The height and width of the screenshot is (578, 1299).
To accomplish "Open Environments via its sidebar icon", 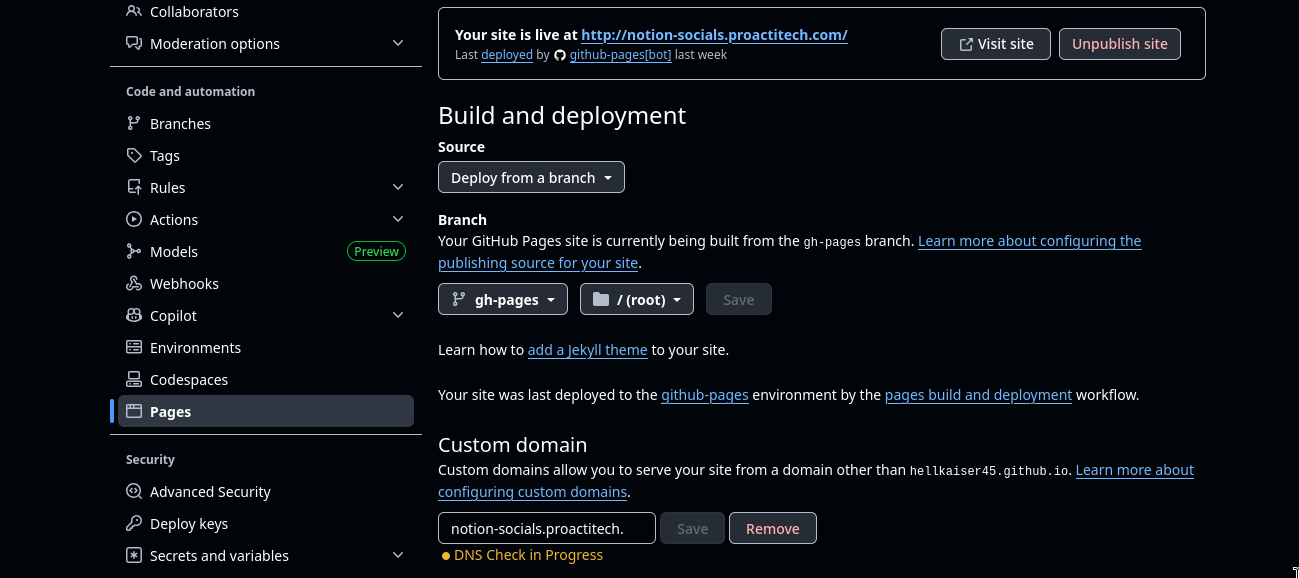I will click(x=134, y=347).
